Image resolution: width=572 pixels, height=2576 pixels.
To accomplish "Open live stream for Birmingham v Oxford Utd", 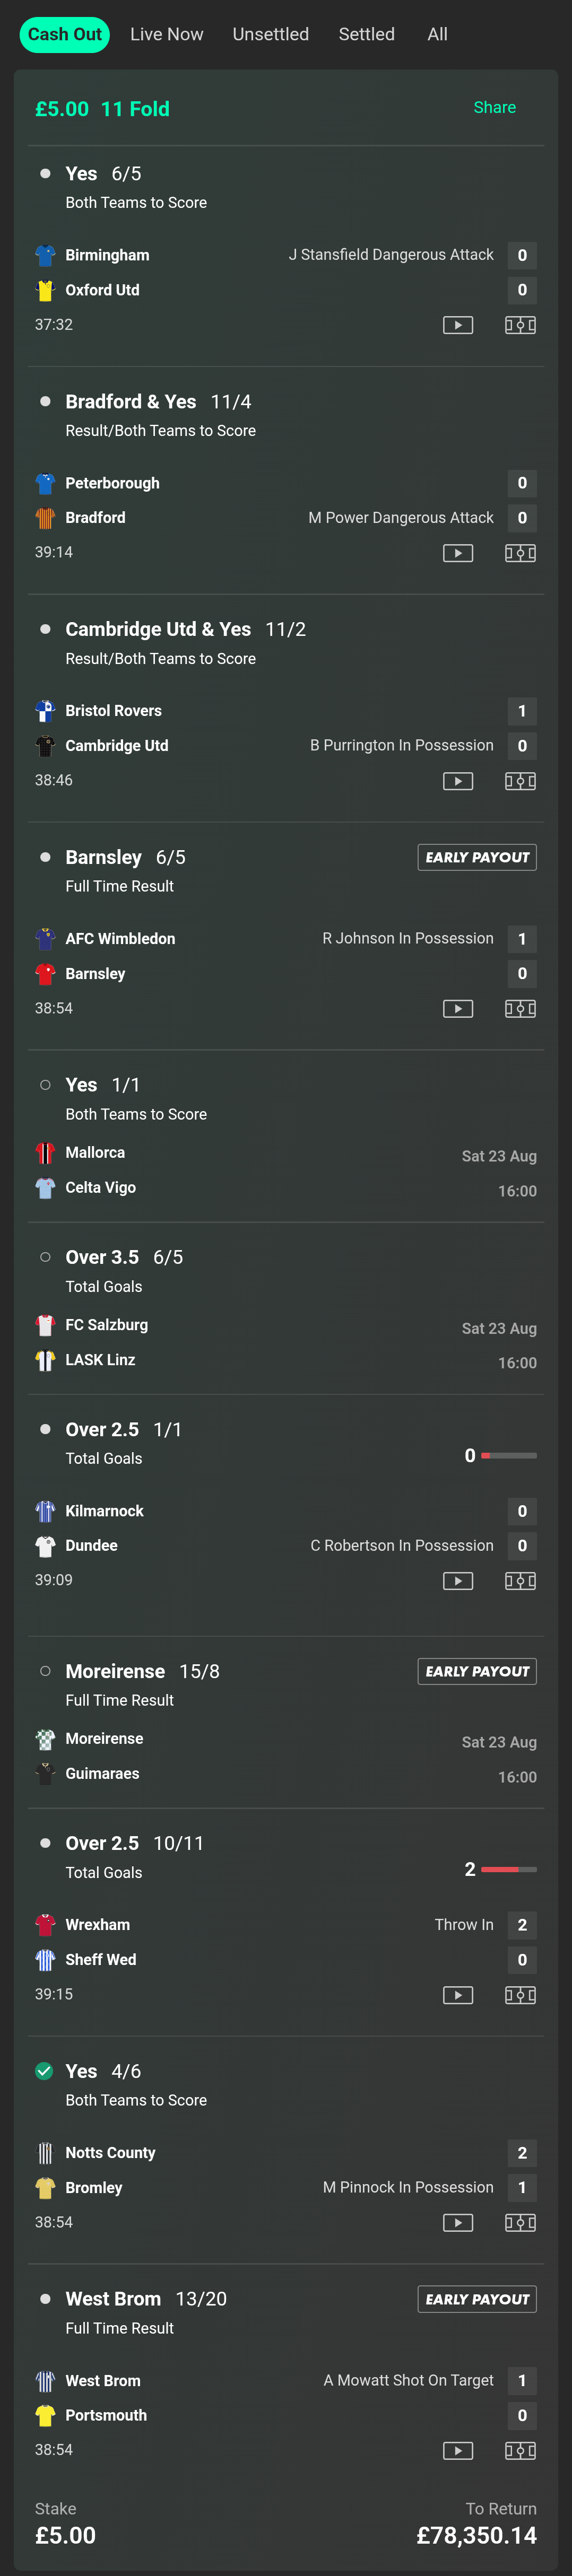I will pos(458,325).
